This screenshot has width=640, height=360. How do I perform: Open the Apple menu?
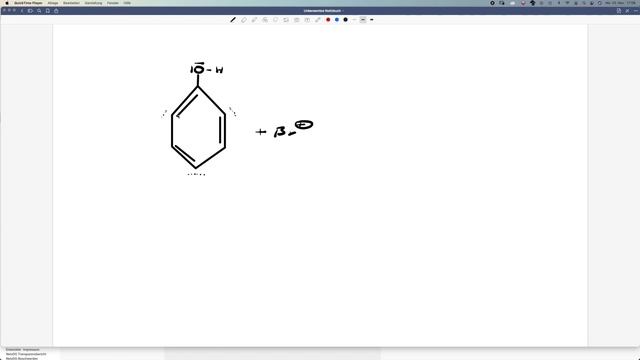pos(7,3)
